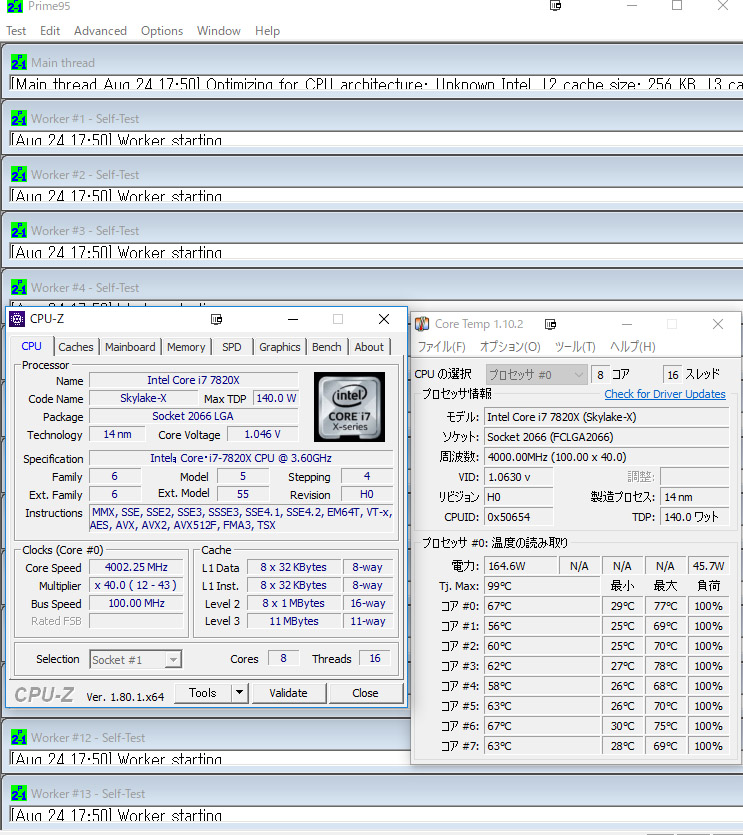Click the Core Speed value field
The image size is (743, 835).
tap(136, 568)
